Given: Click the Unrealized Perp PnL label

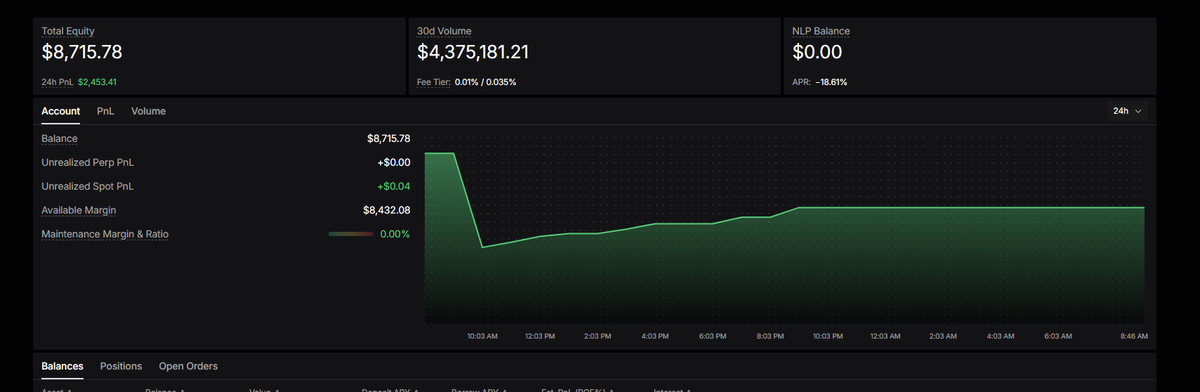Looking at the screenshot, I should 87,162.
